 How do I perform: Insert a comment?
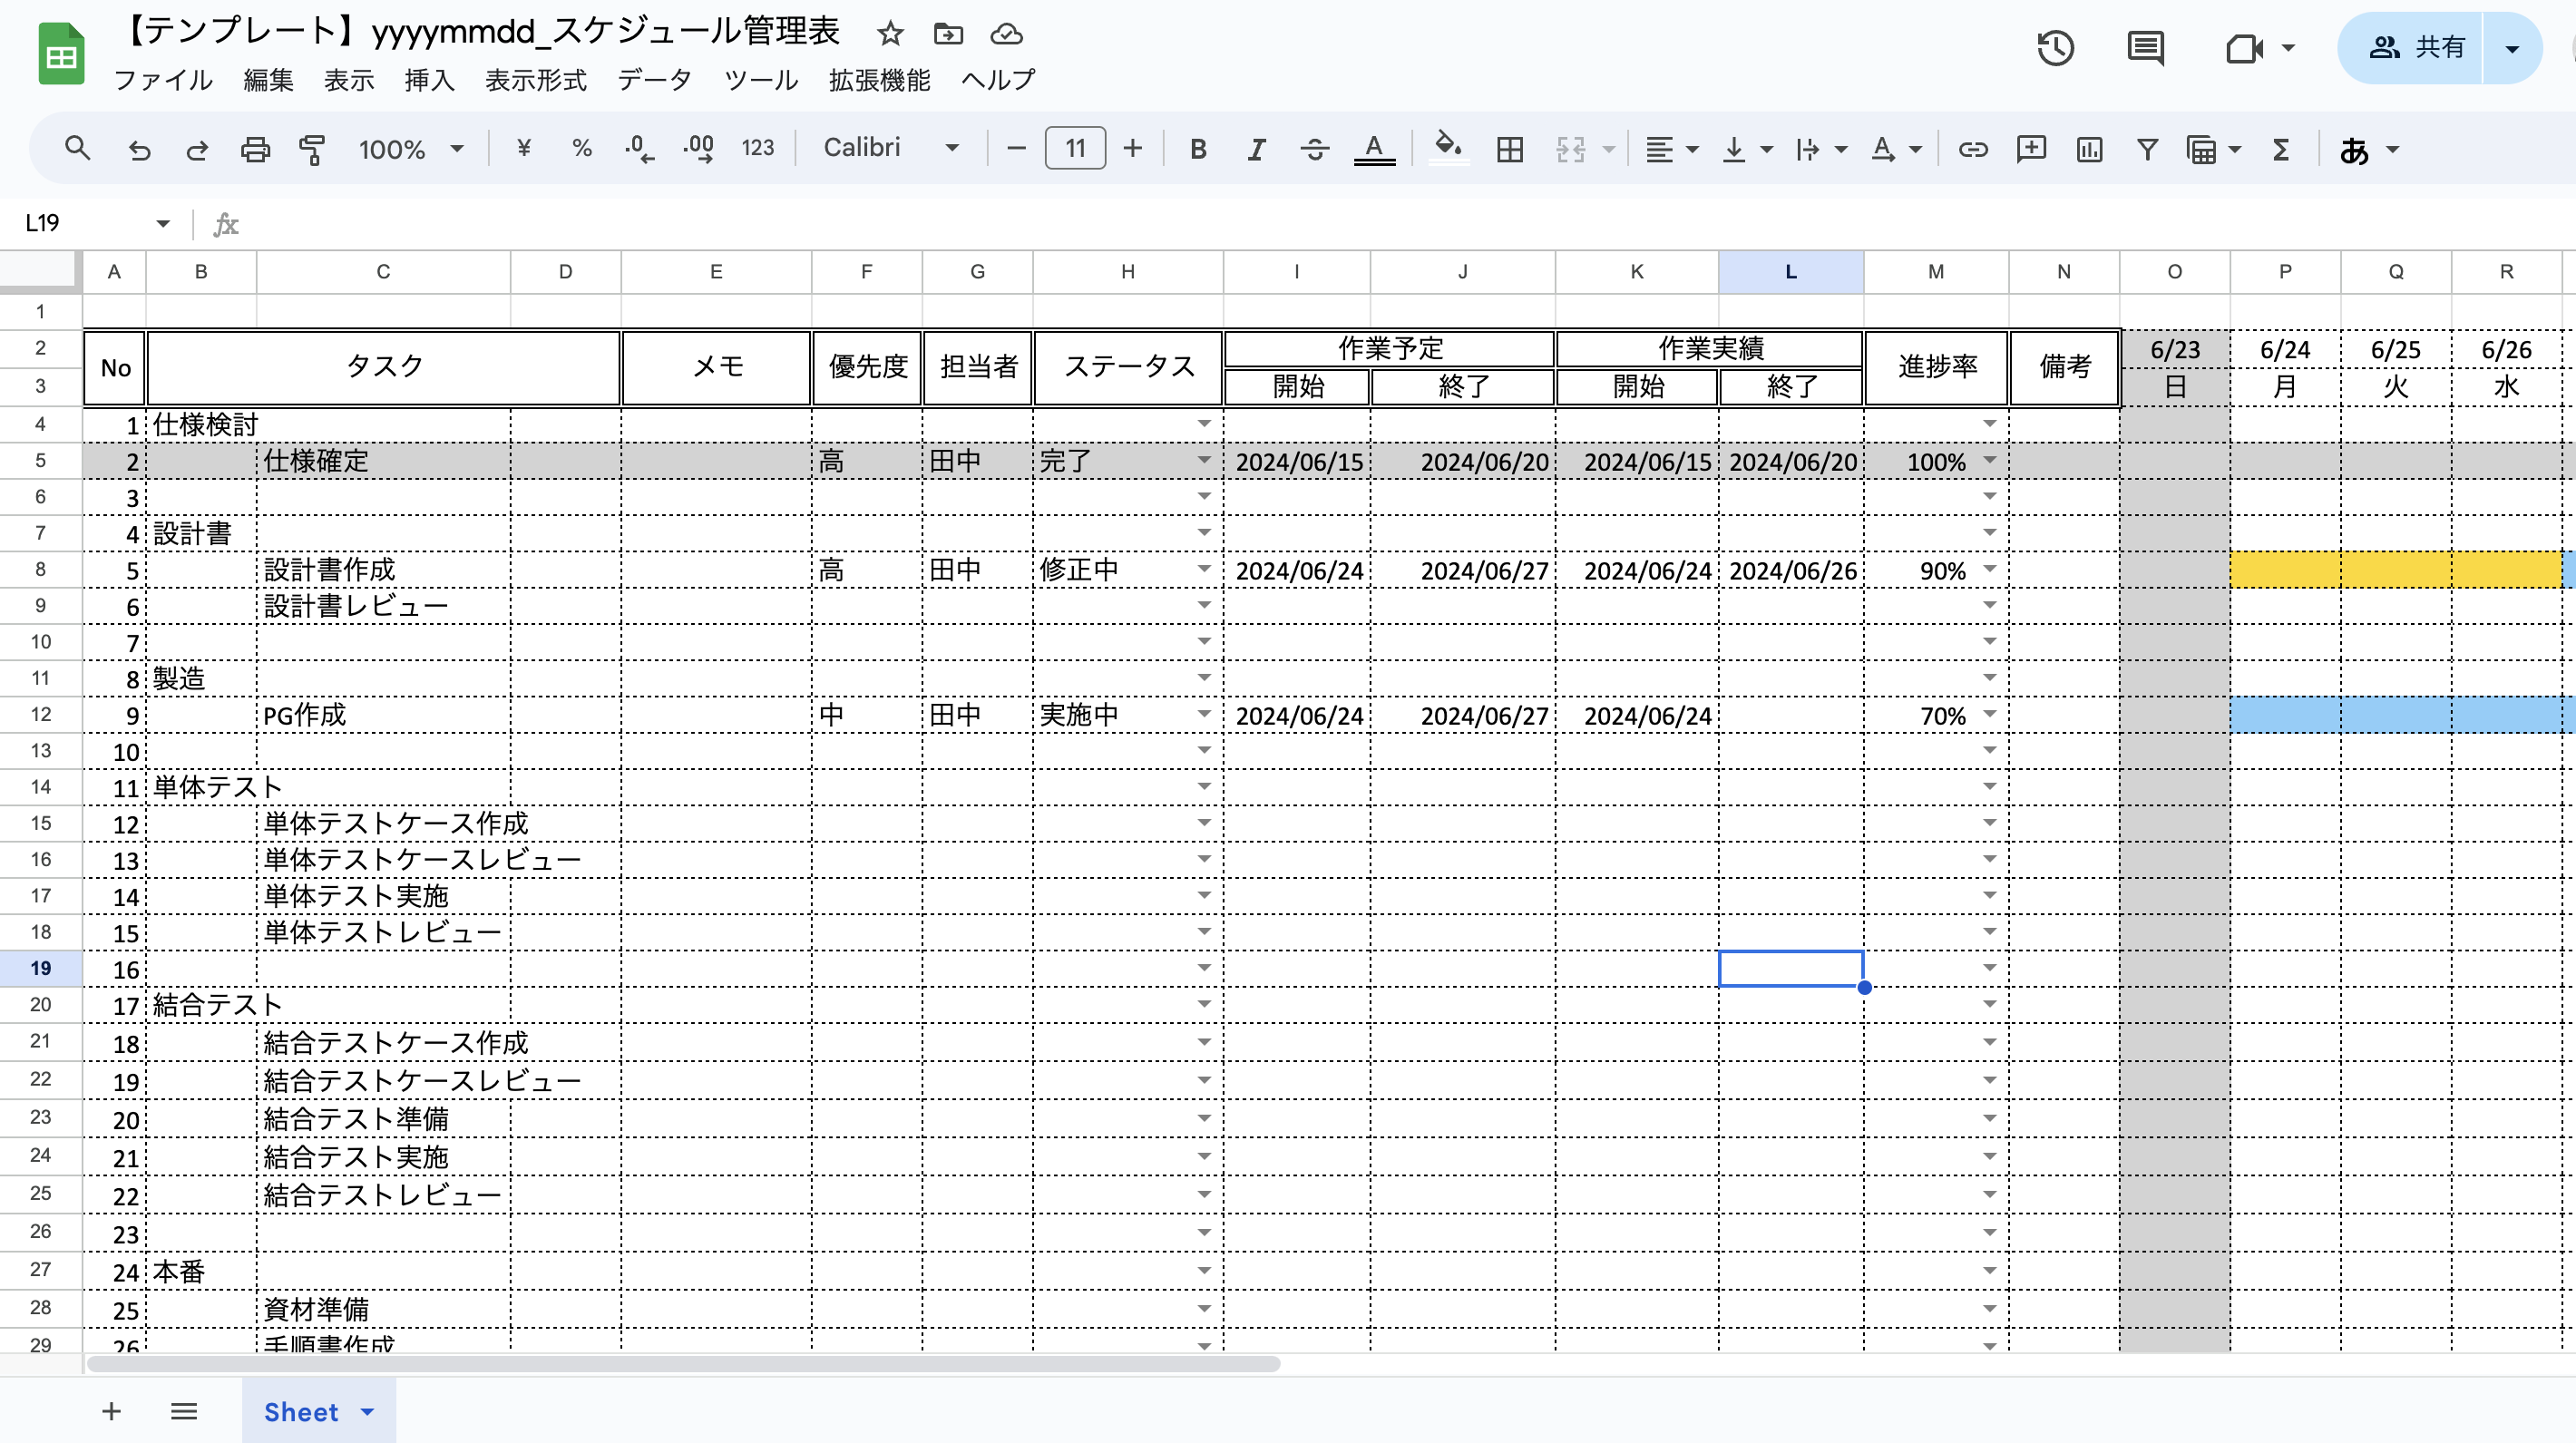coord(2031,148)
